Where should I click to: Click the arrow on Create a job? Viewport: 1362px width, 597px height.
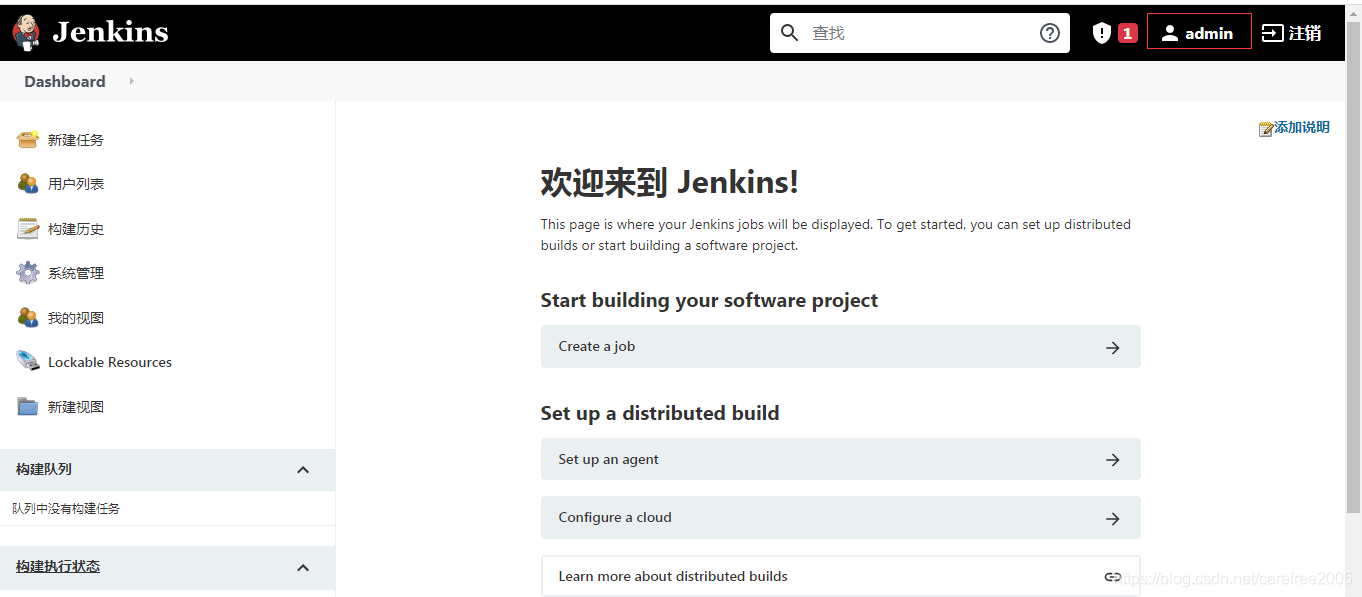pos(1113,348)
